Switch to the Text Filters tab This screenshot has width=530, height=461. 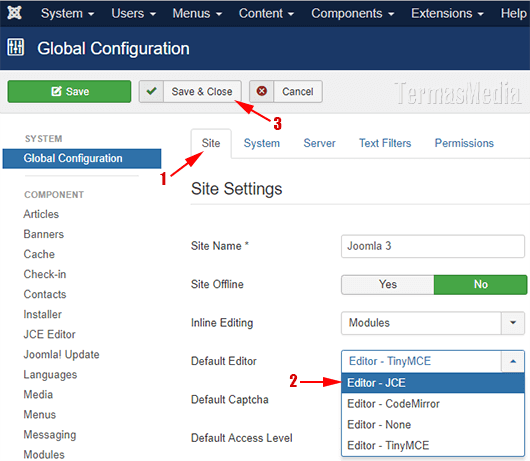385,143
